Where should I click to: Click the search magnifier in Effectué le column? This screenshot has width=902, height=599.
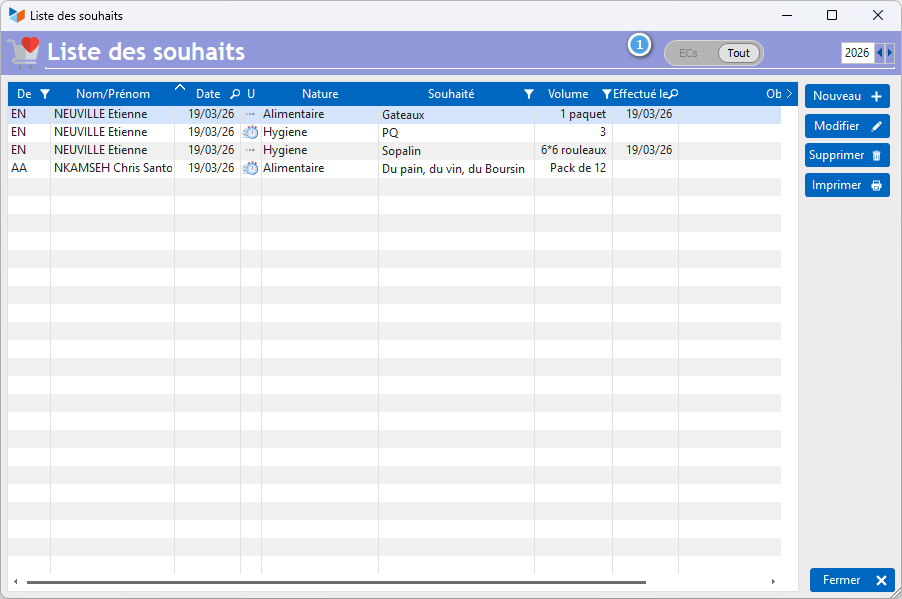[673, 94]
